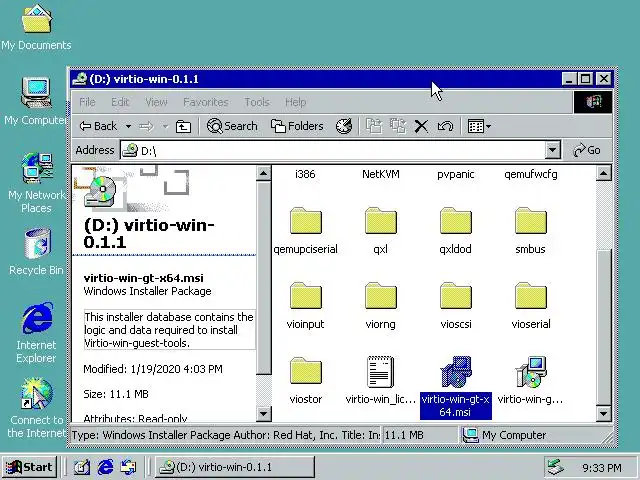The height and width of the screenshot is (480, 640).
Task: Open the Help menu
Action: [296, 102]
